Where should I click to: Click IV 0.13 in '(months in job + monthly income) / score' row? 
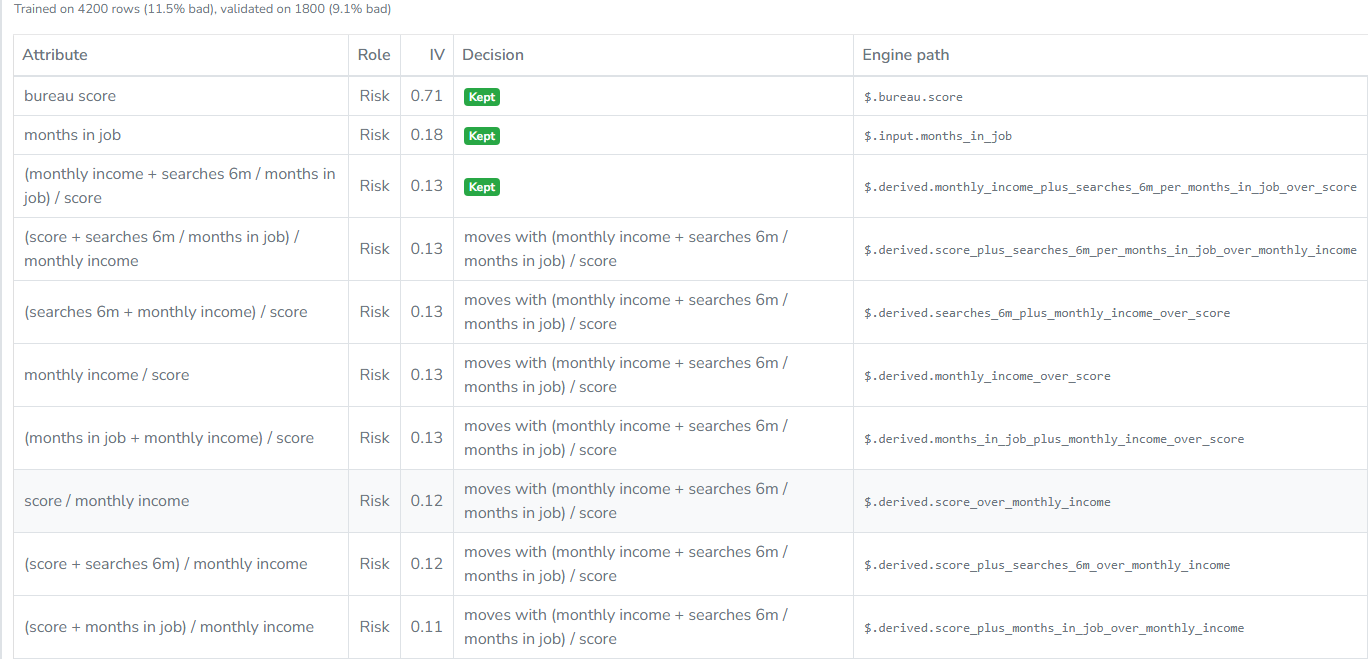coord(427,438)
